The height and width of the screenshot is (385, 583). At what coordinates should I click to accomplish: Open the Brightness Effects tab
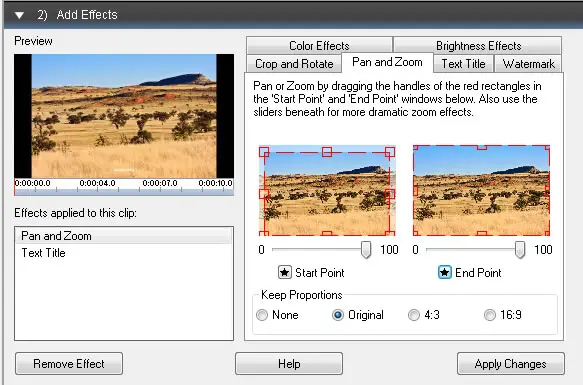478,45
